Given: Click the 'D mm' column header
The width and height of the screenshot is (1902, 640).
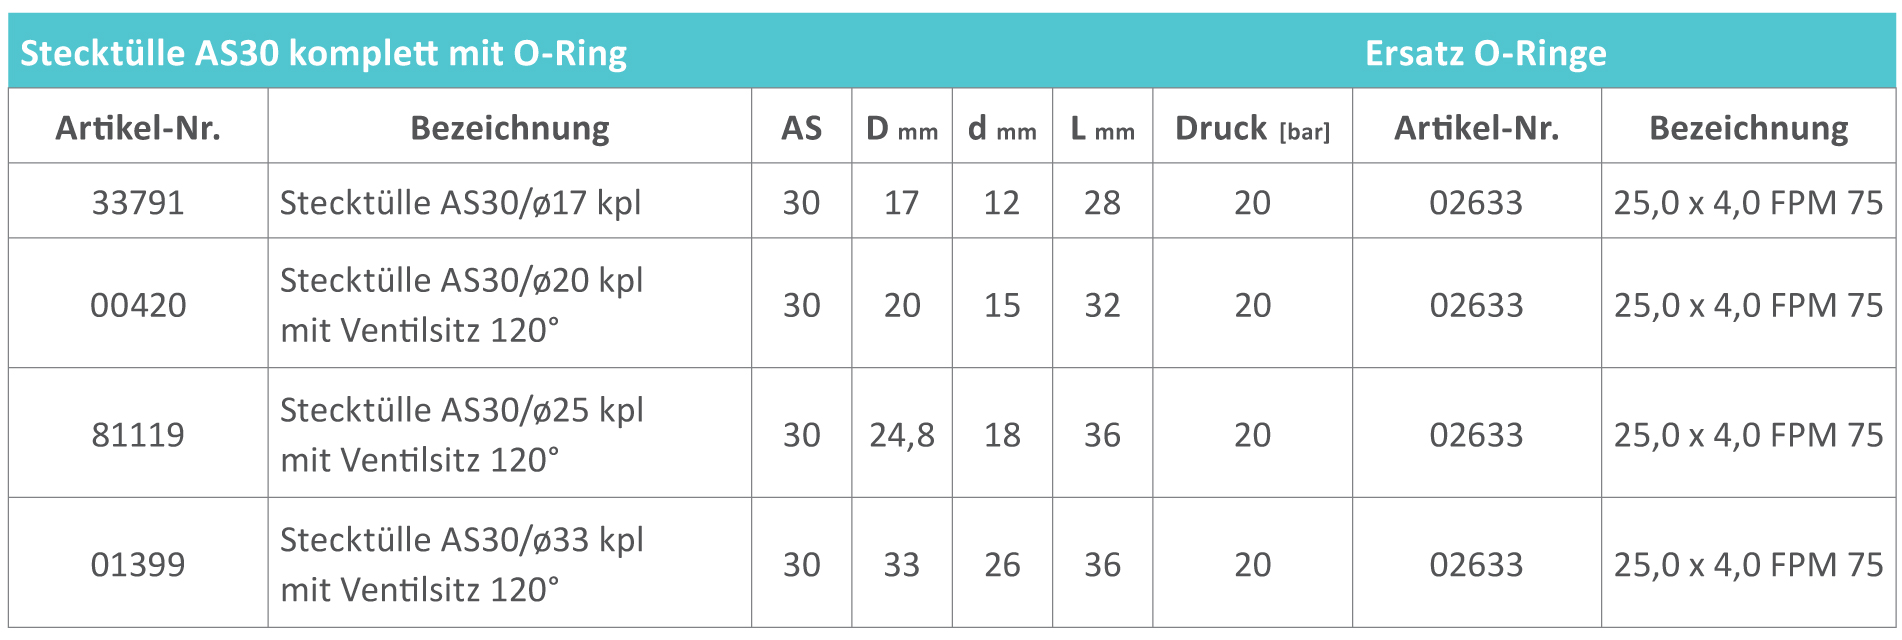Looking at the screenshot, I should (901, 128).
